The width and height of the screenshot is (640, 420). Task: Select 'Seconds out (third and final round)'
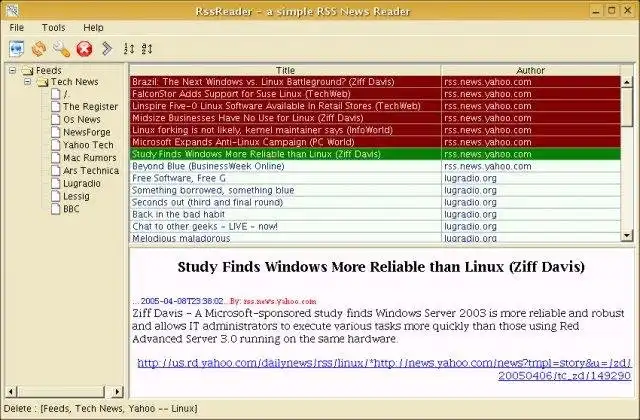point(375,202)
